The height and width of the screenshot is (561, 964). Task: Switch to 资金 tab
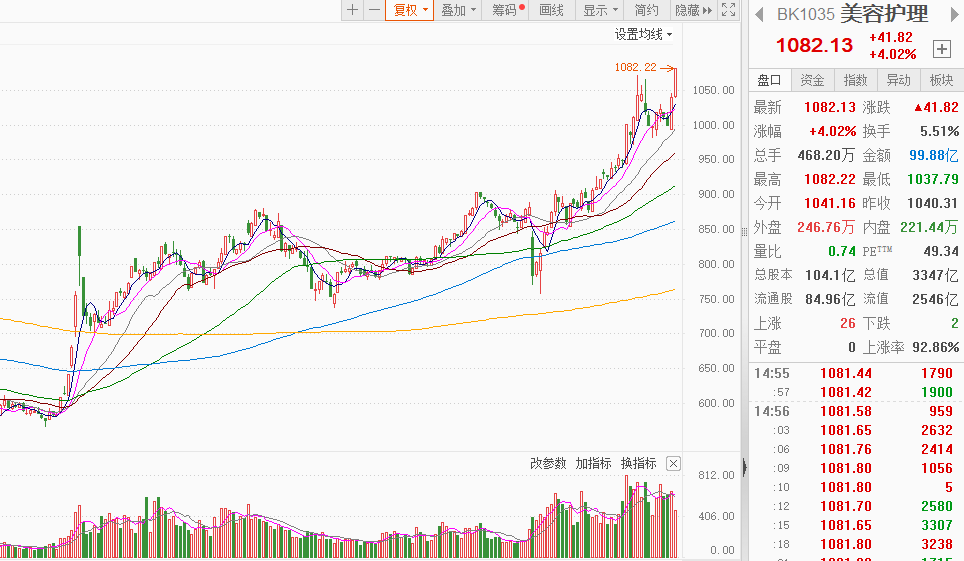click(813, 80)
